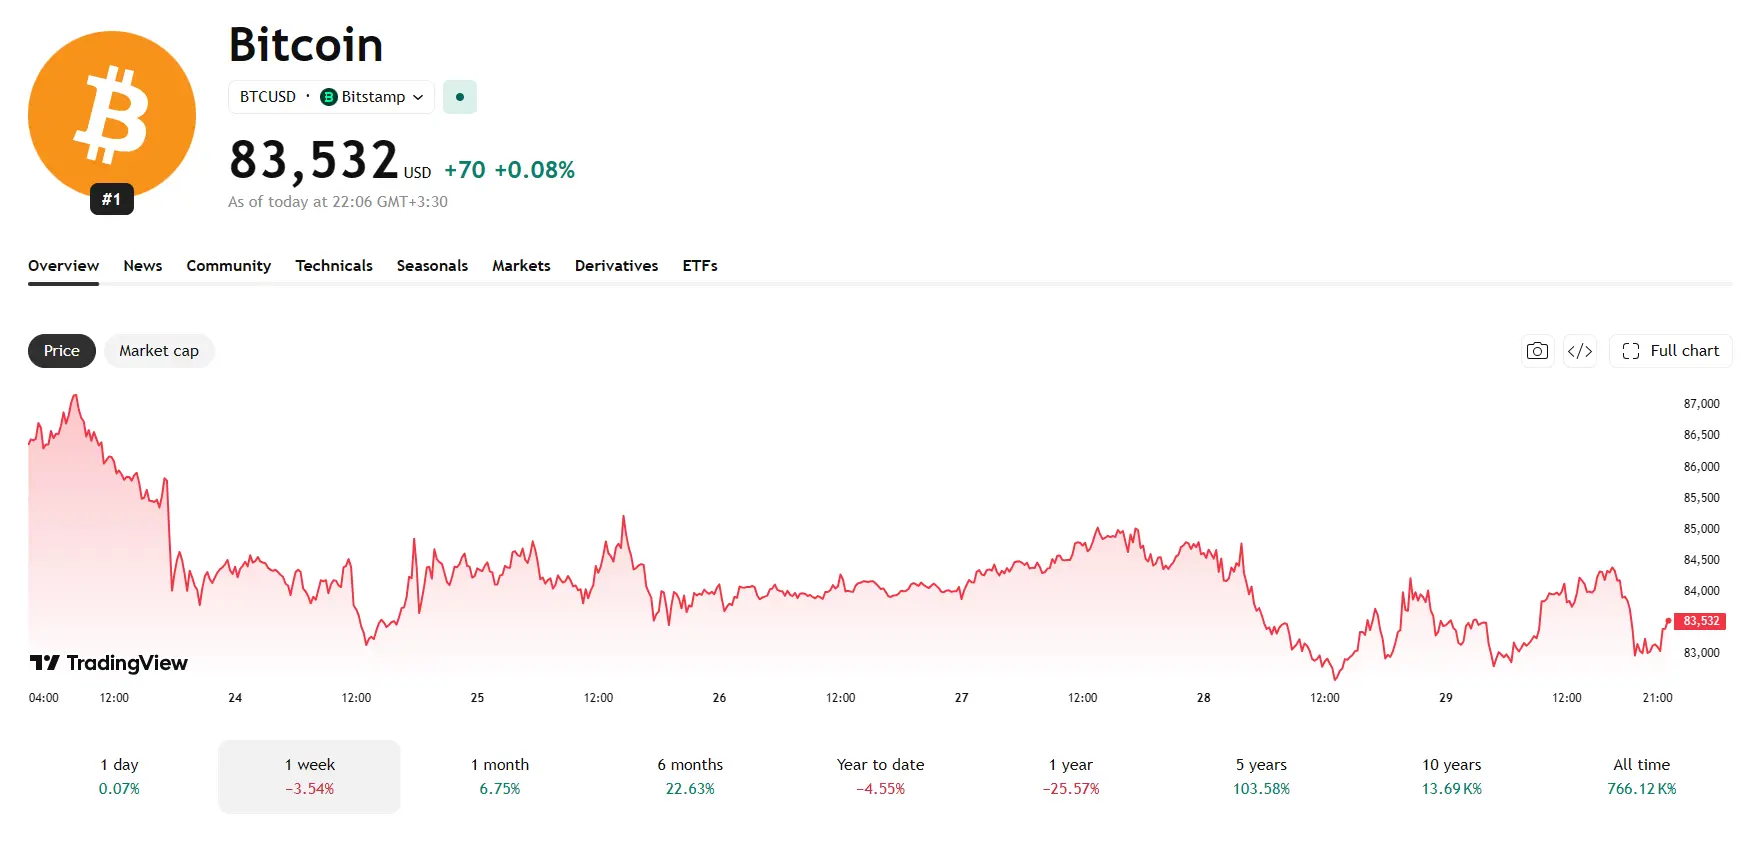The width and height of the screenshot is (1745, 857).
Task: Select the 6 months range
Action: click(x=690, y=777)
